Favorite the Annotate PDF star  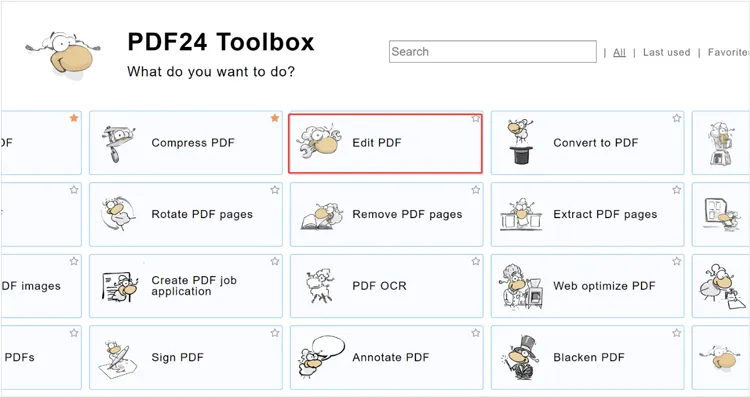tap(475, 333)
